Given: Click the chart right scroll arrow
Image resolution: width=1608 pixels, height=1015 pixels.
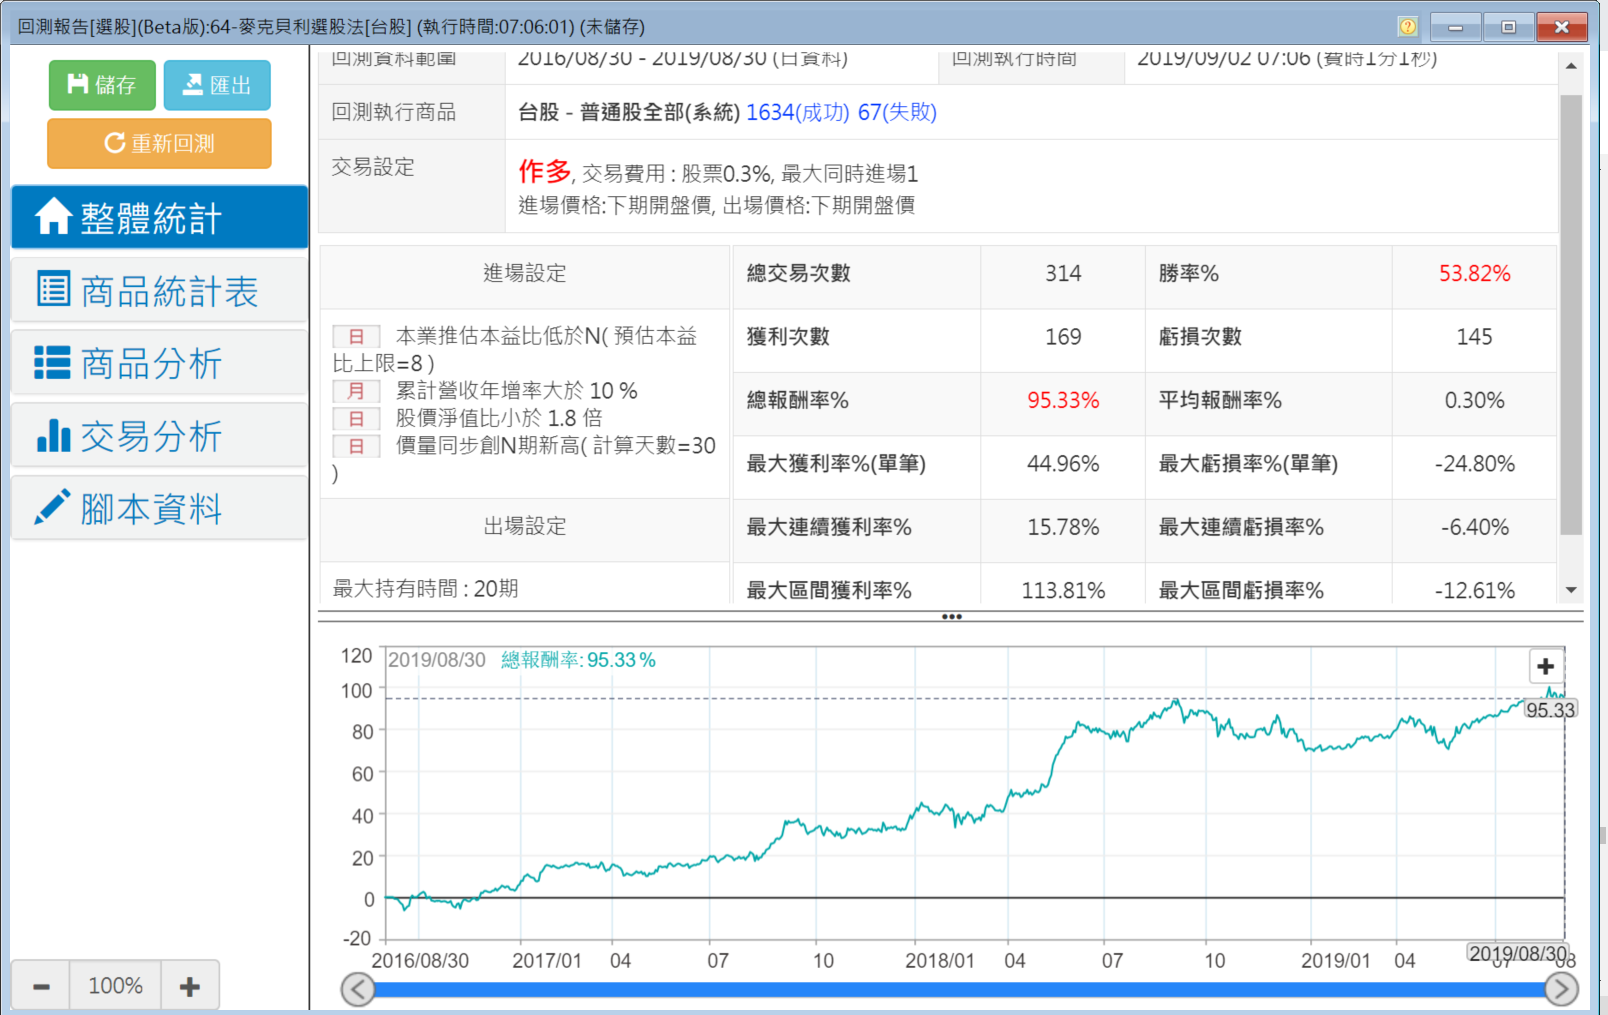Looking at the screenshot, I should pyautogui.click(x=1561, y=989).
